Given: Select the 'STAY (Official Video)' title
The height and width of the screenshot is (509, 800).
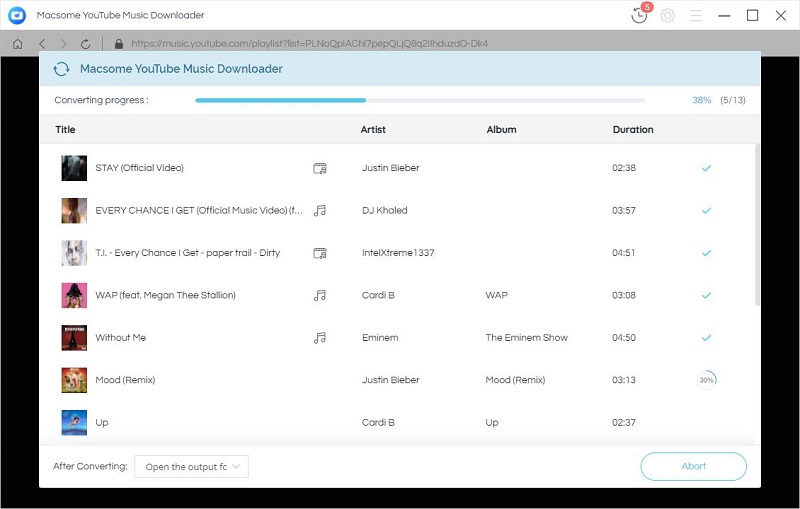Looking at the screenshot, I should [x=139, y=168].
